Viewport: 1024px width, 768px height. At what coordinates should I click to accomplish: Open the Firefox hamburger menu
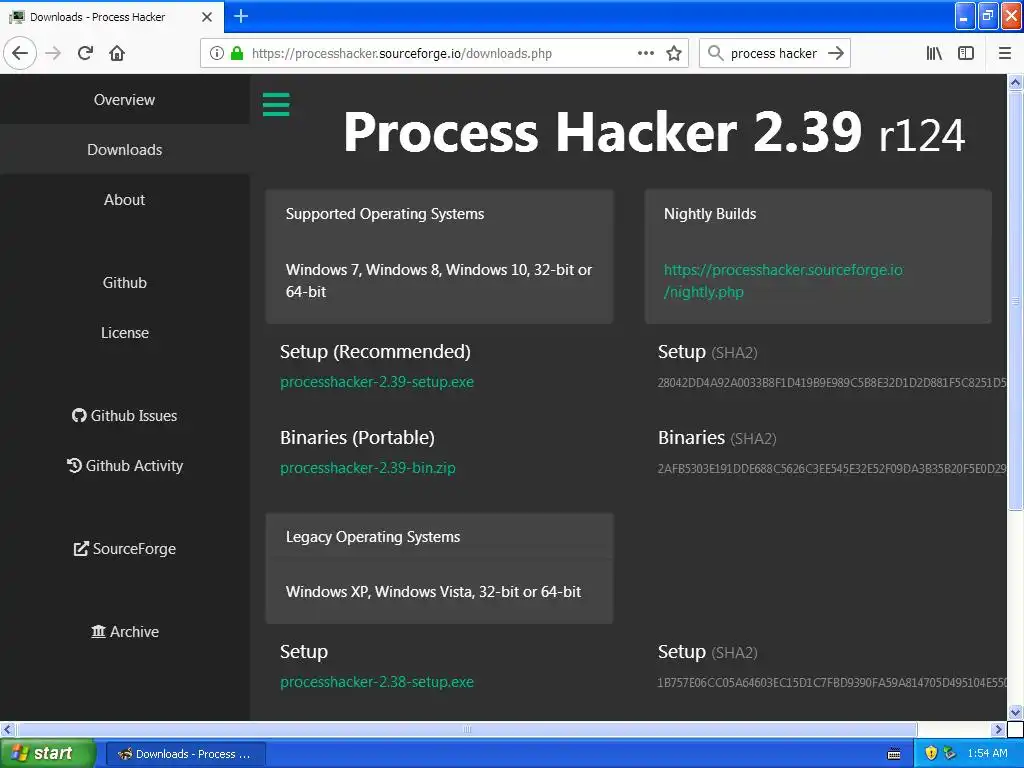pos(1005,53)
